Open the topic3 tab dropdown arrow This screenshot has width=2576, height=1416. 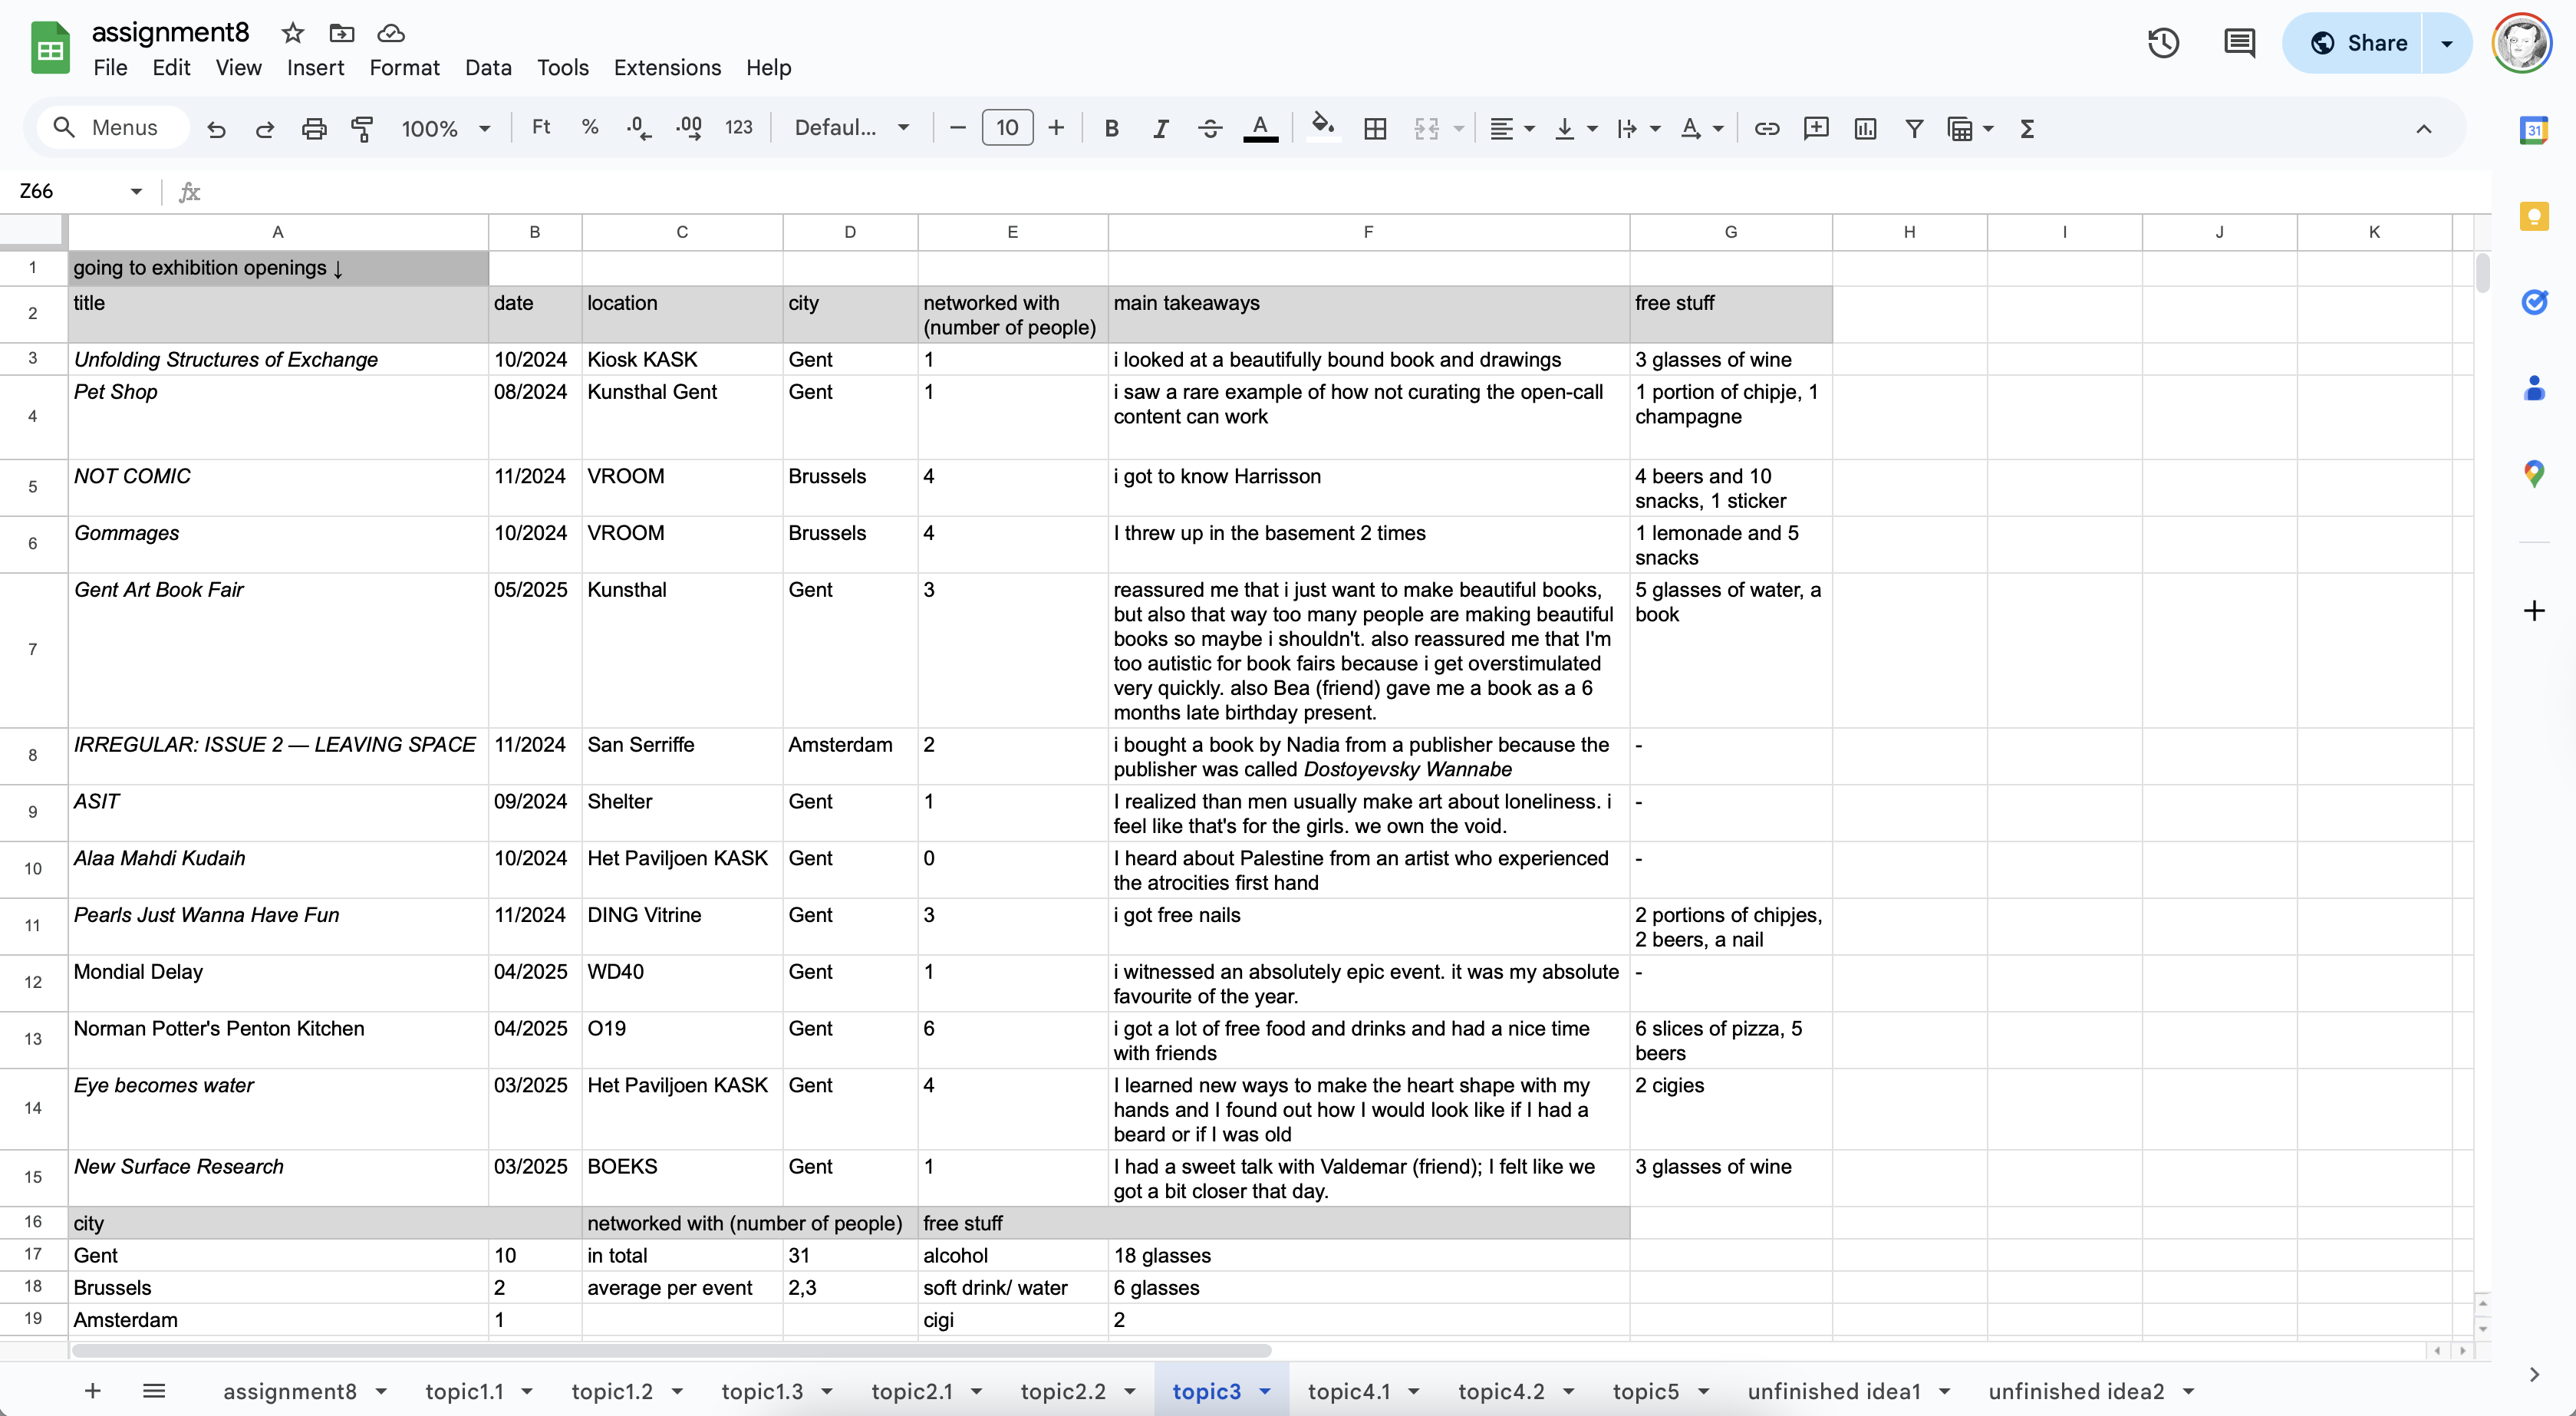(x=1265, y=1391)
